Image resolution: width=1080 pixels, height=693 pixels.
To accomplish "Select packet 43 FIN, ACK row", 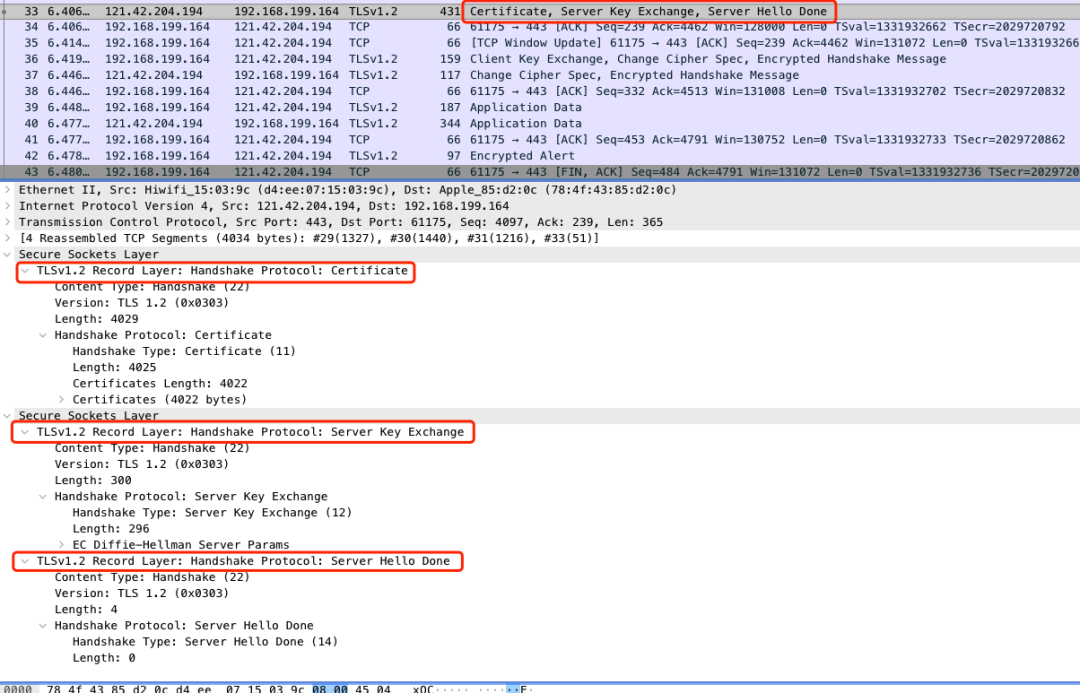I will tap(540, 172).
